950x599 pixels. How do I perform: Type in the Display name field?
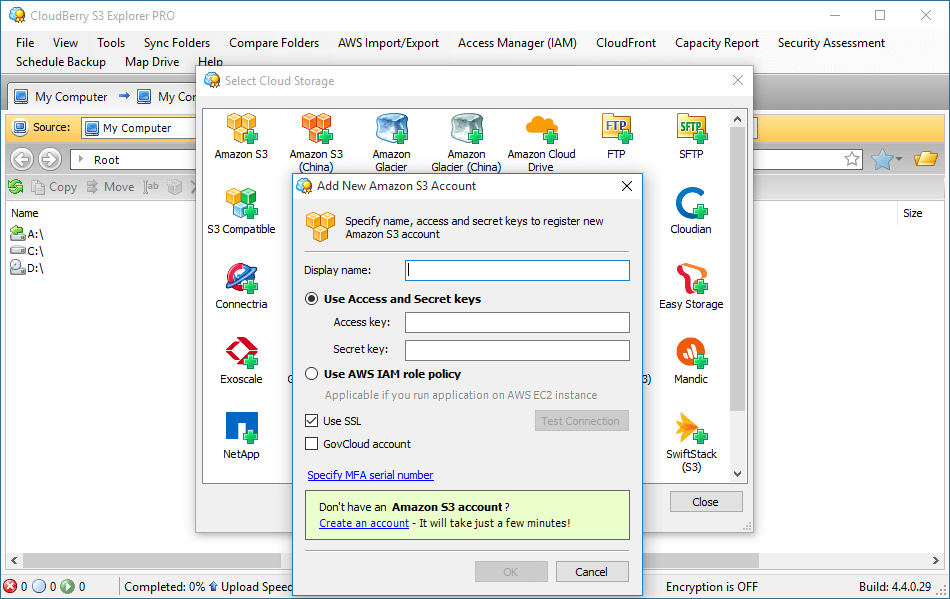[516, 270]
